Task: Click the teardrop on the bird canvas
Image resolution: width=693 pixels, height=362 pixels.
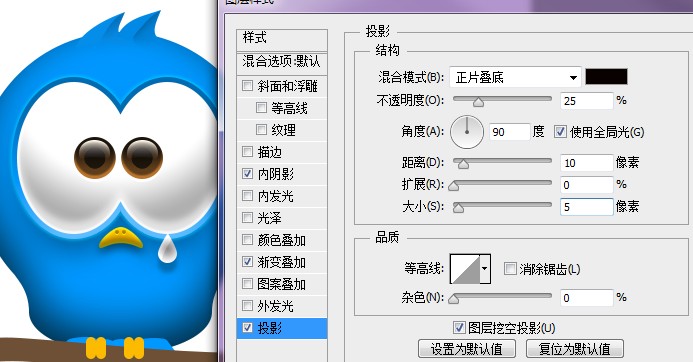Action: click(x=167, y=249)
